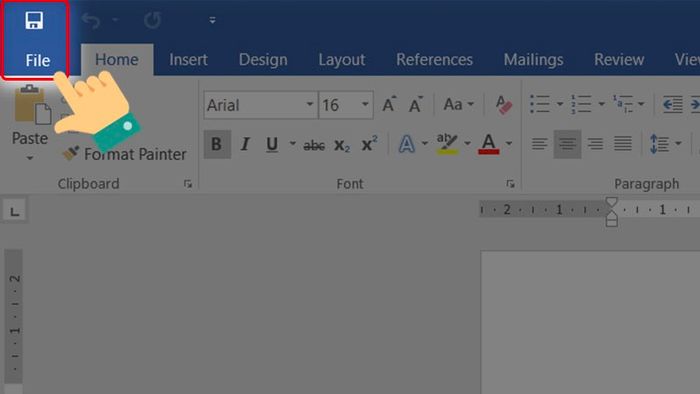Image resolution: width=700 pixels, height=394 pixels.
Task: Click the Multilevel List icon
Action: click(x=623, y=104)
